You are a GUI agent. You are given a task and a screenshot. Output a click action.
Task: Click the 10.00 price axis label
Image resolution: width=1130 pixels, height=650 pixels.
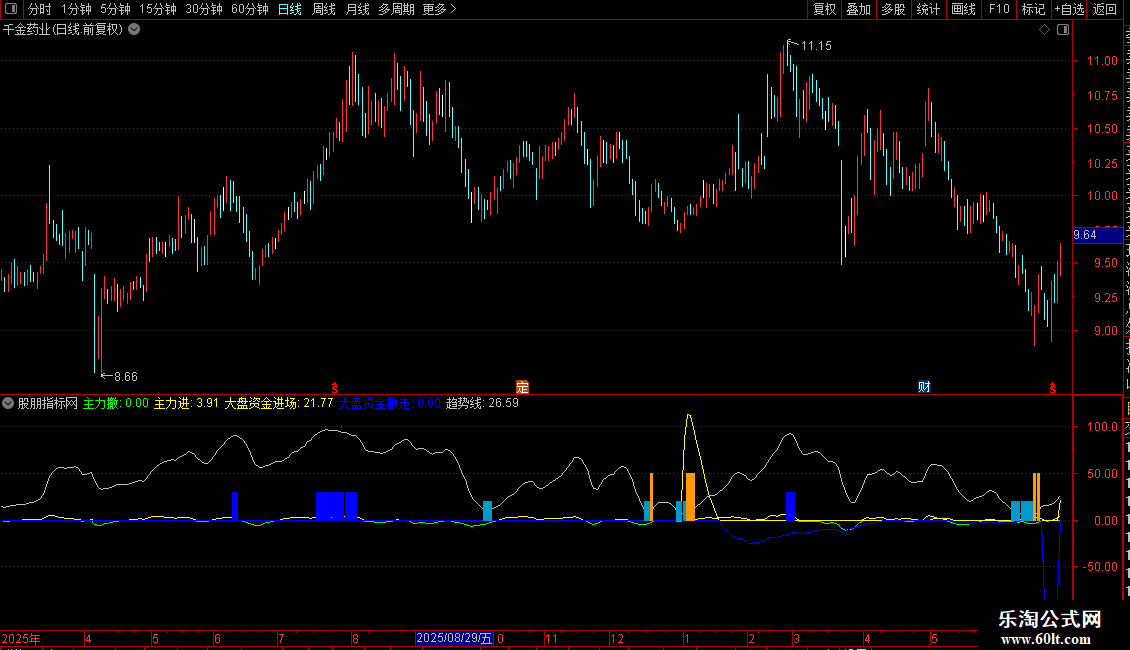pyautogui.click(x=1102, y=196)
